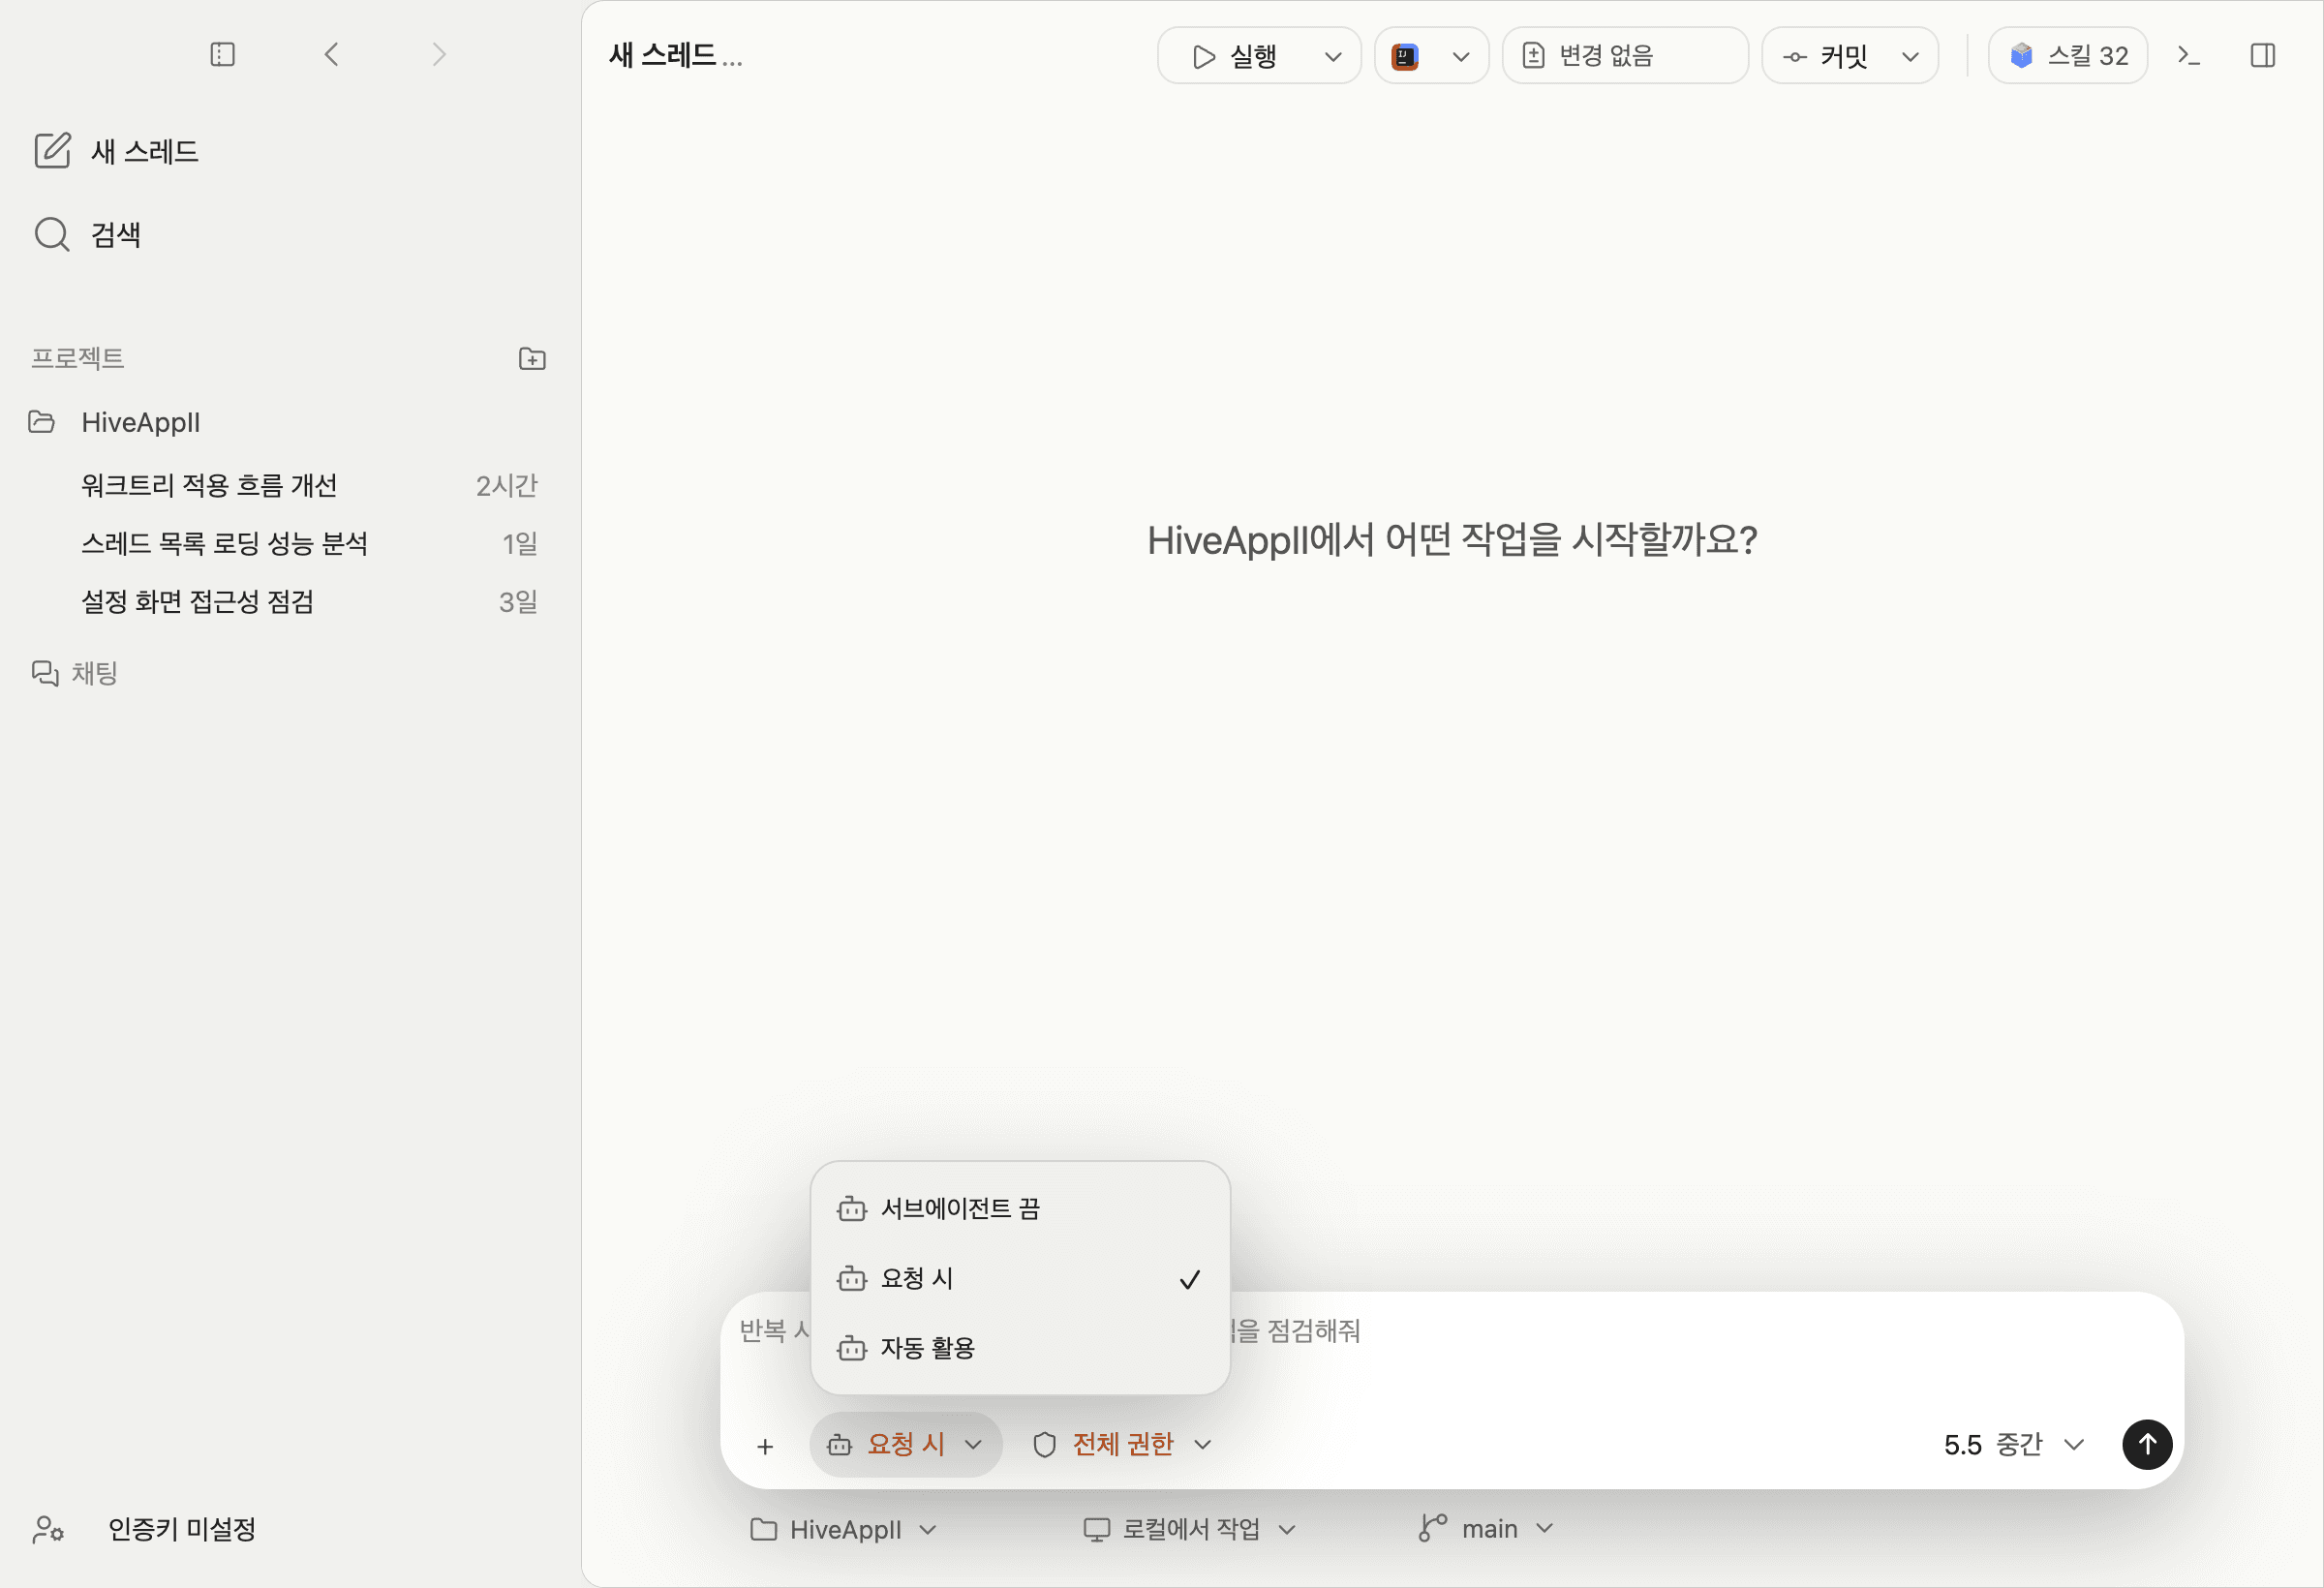The height and width of the screenshot is (1588, 2324).
Task: Go back with the left arrow
Action: [332, 54]
